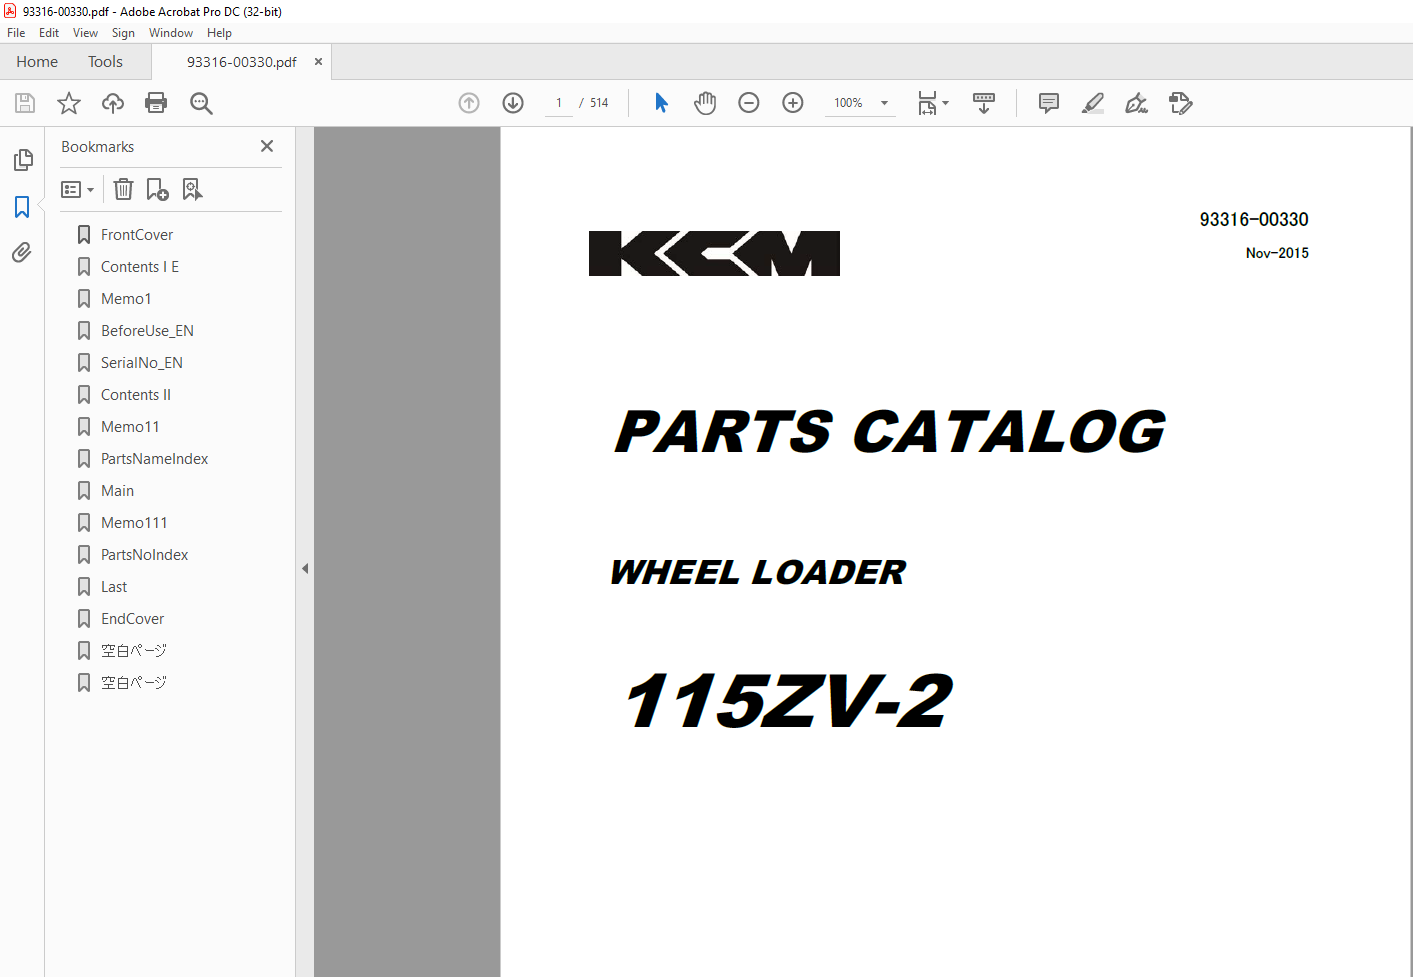Open the Sign menu
This screenshot has width=1413, height=977.
pos(123,33)
